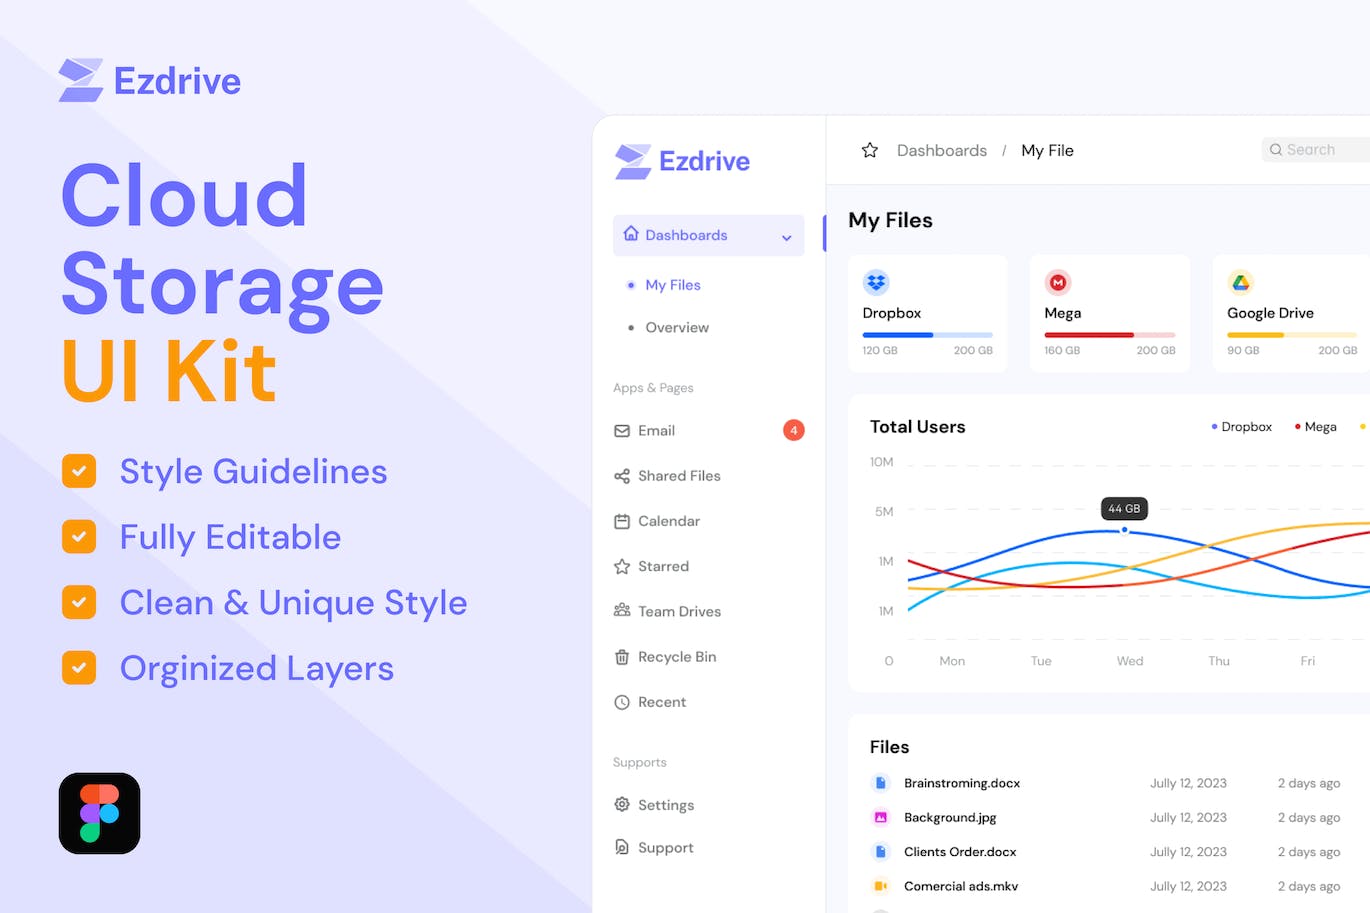Open Team Drives page
1370x913 pixels.
click(x=679, y=611)
